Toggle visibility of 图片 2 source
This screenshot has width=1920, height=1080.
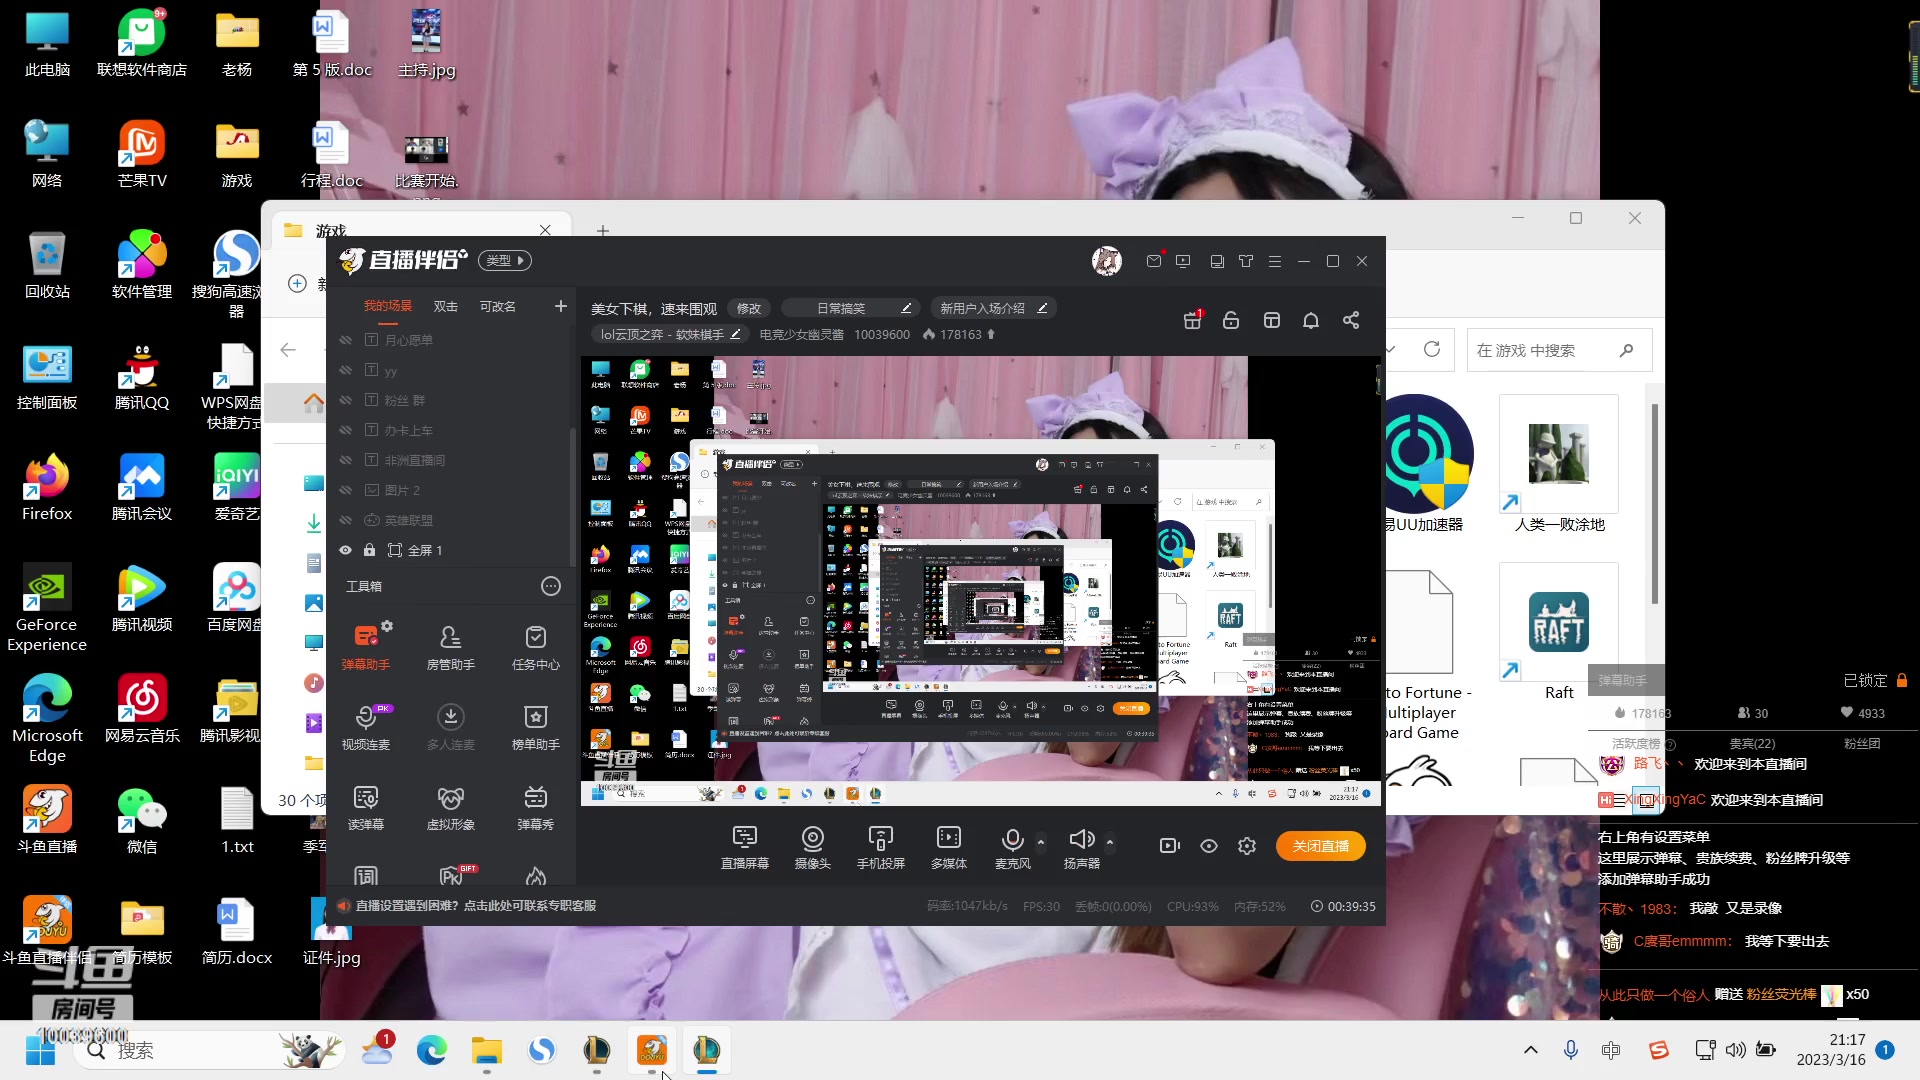coord(345,490)
